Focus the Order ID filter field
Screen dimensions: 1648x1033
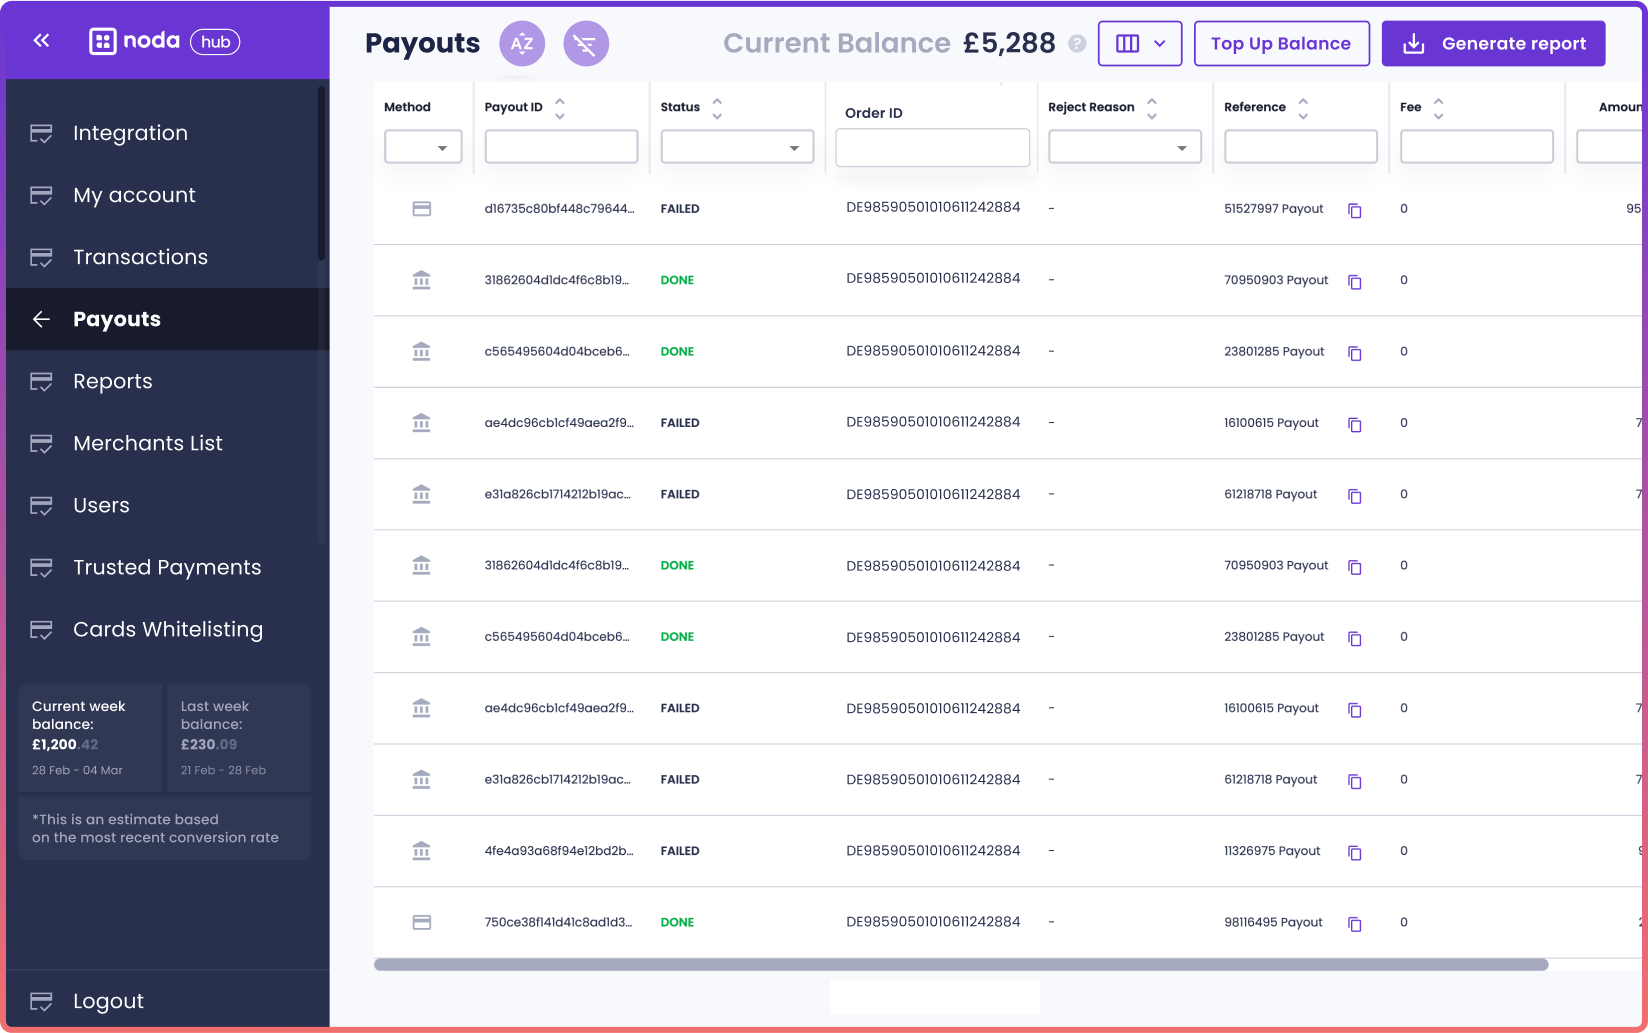pyautogui.click(x=932, y=147)
